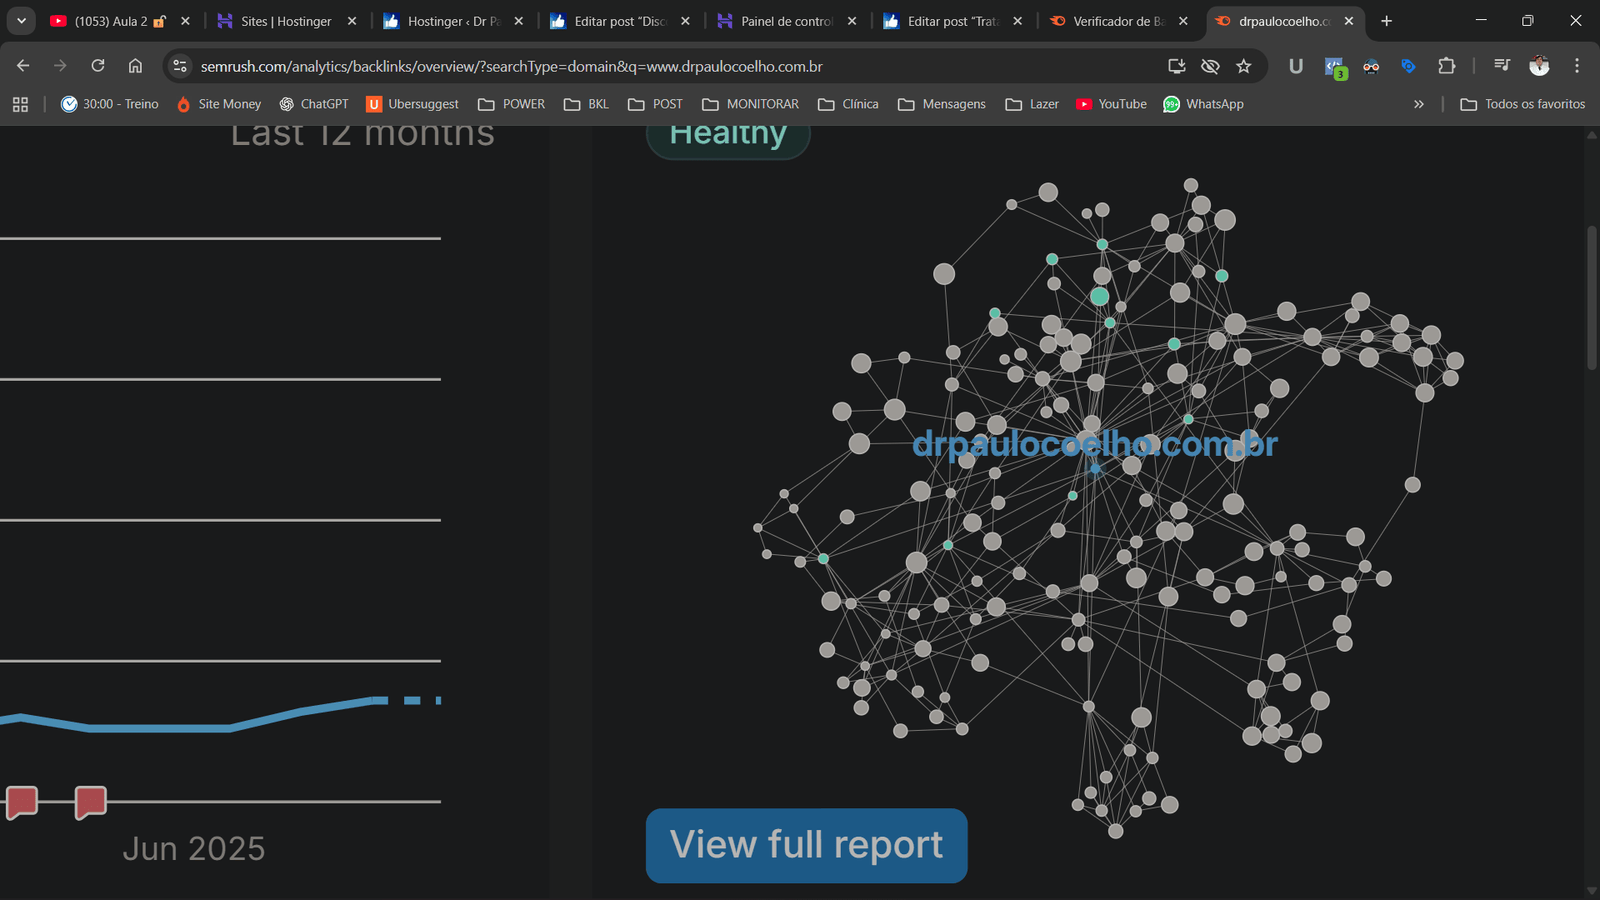Click the View full report button

click(806, 845)
